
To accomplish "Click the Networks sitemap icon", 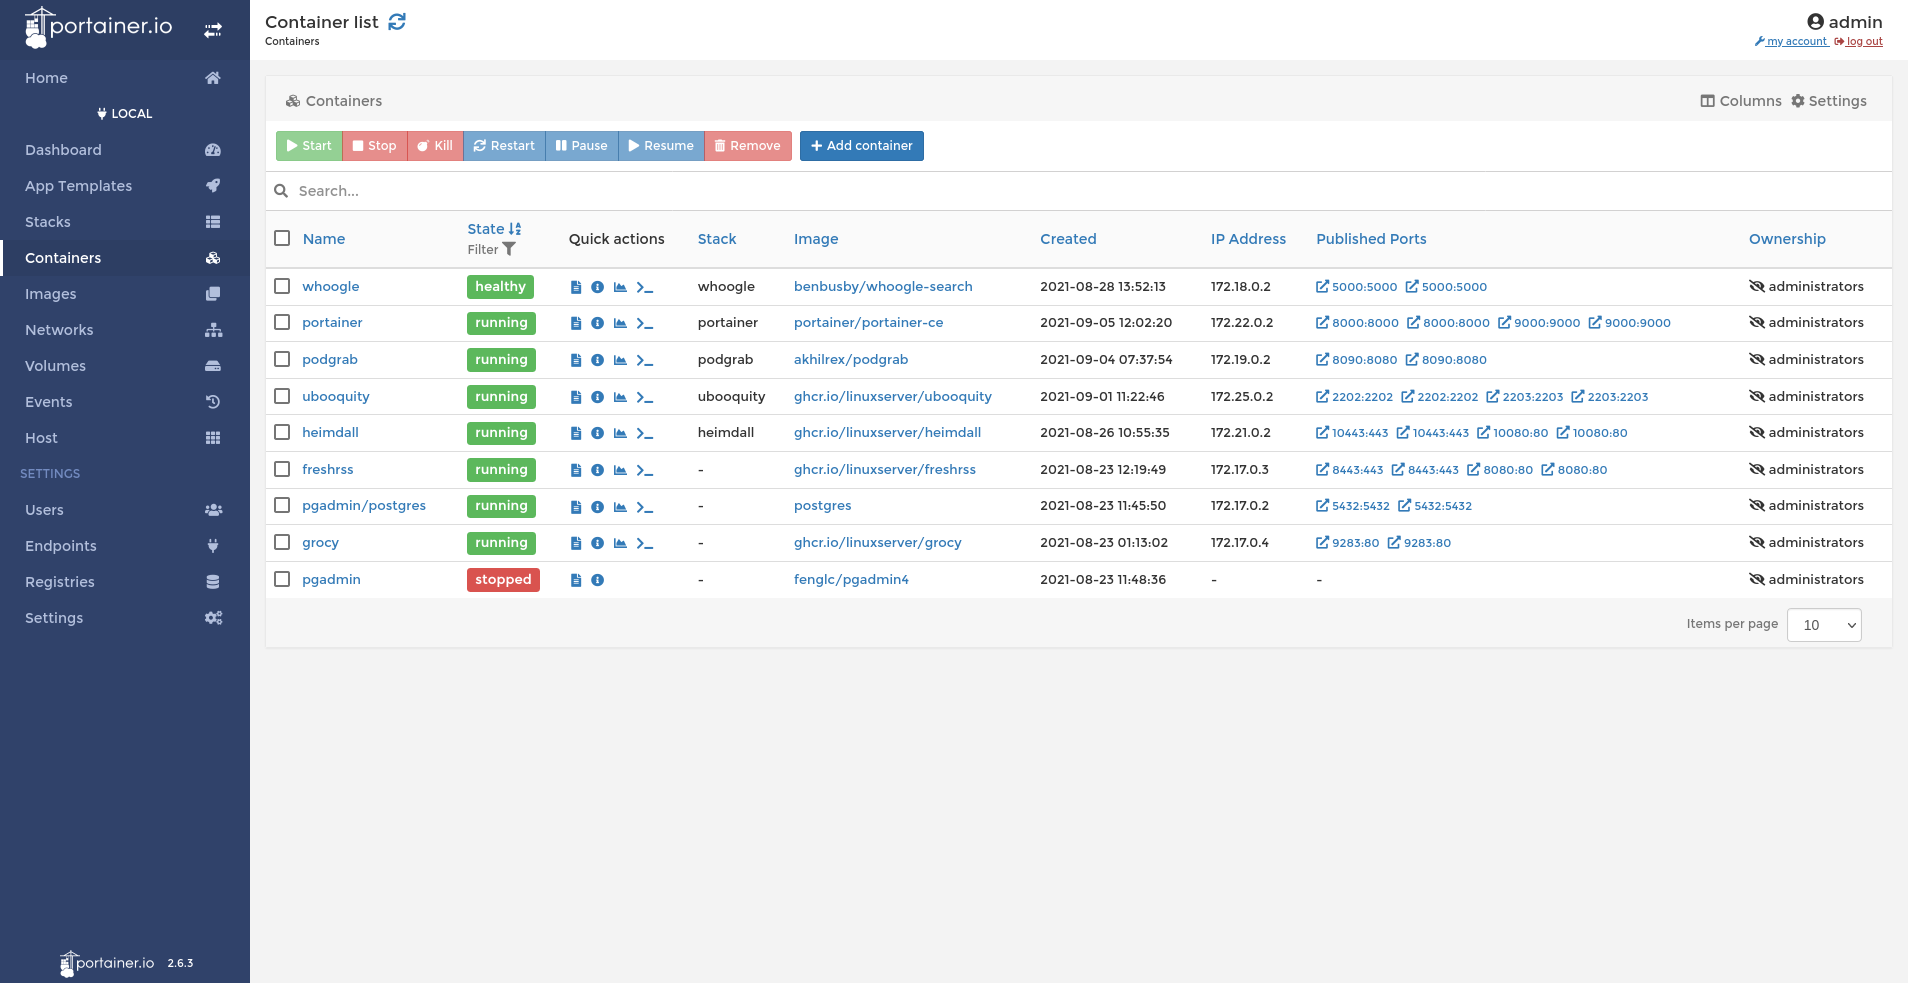I will pos(213,330).
